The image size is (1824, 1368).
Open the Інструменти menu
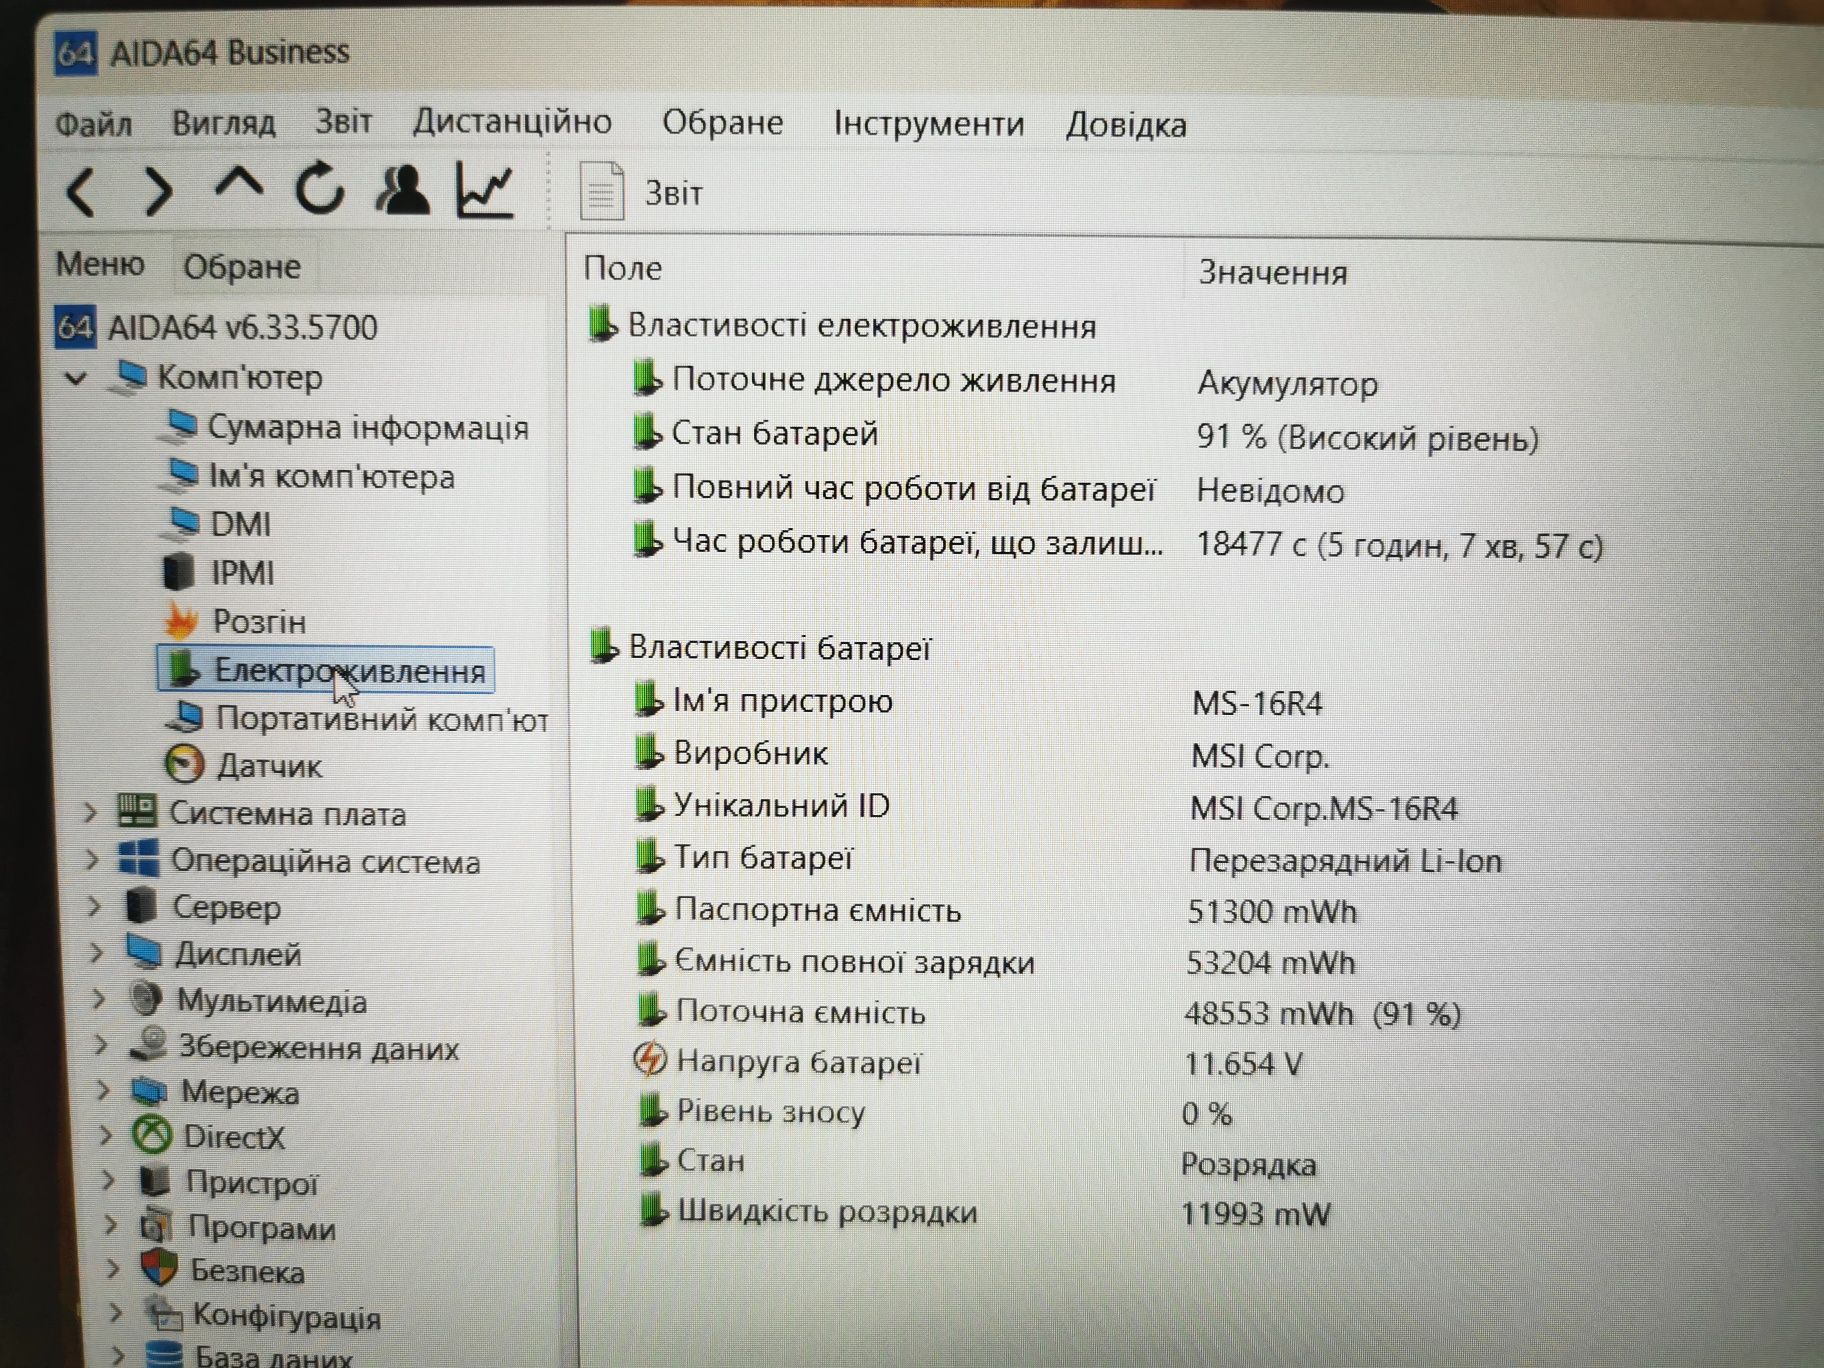tap(929, 124)
